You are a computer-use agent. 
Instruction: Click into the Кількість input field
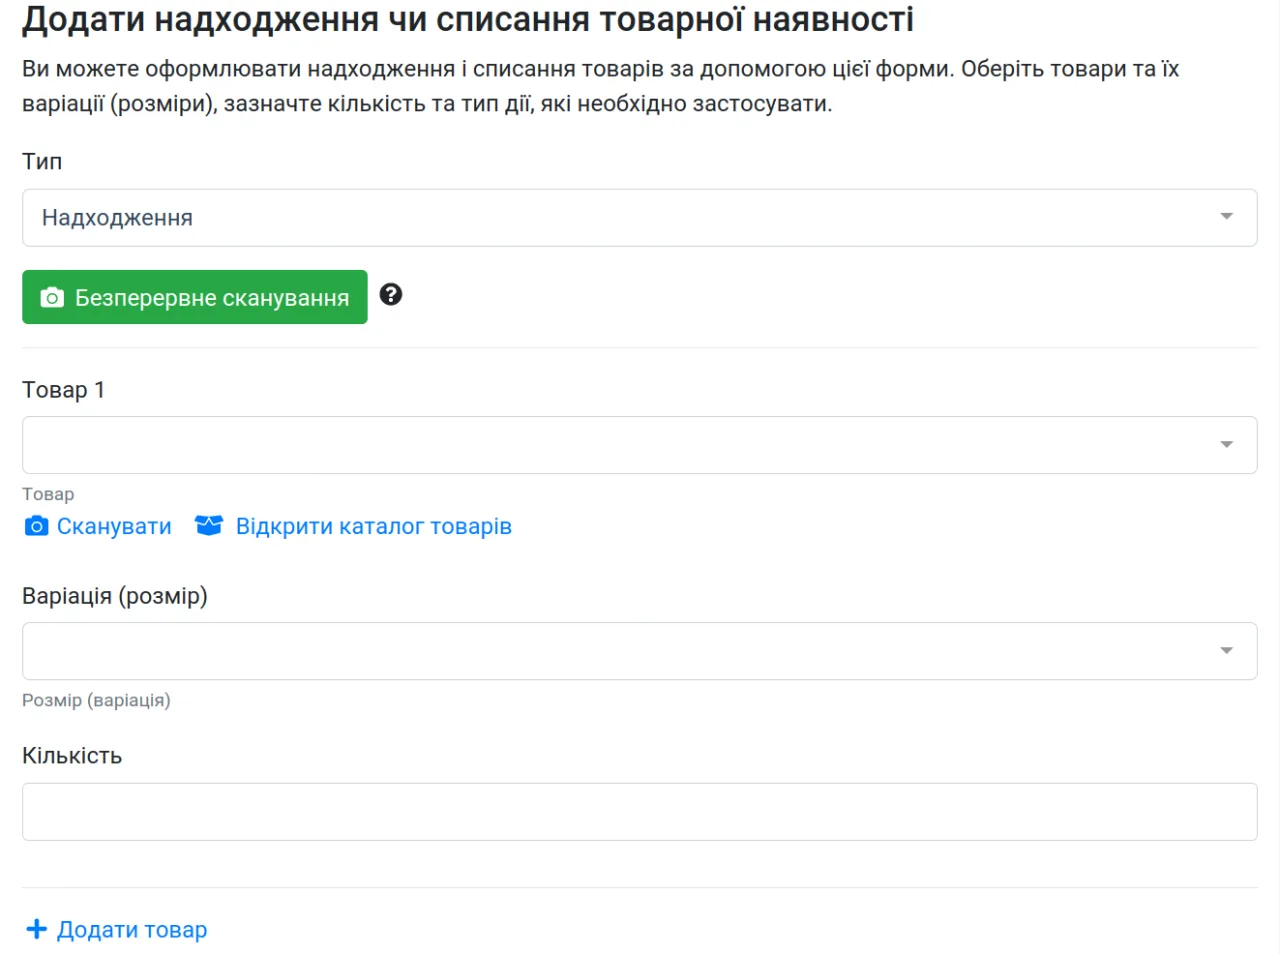pos(640,812)
